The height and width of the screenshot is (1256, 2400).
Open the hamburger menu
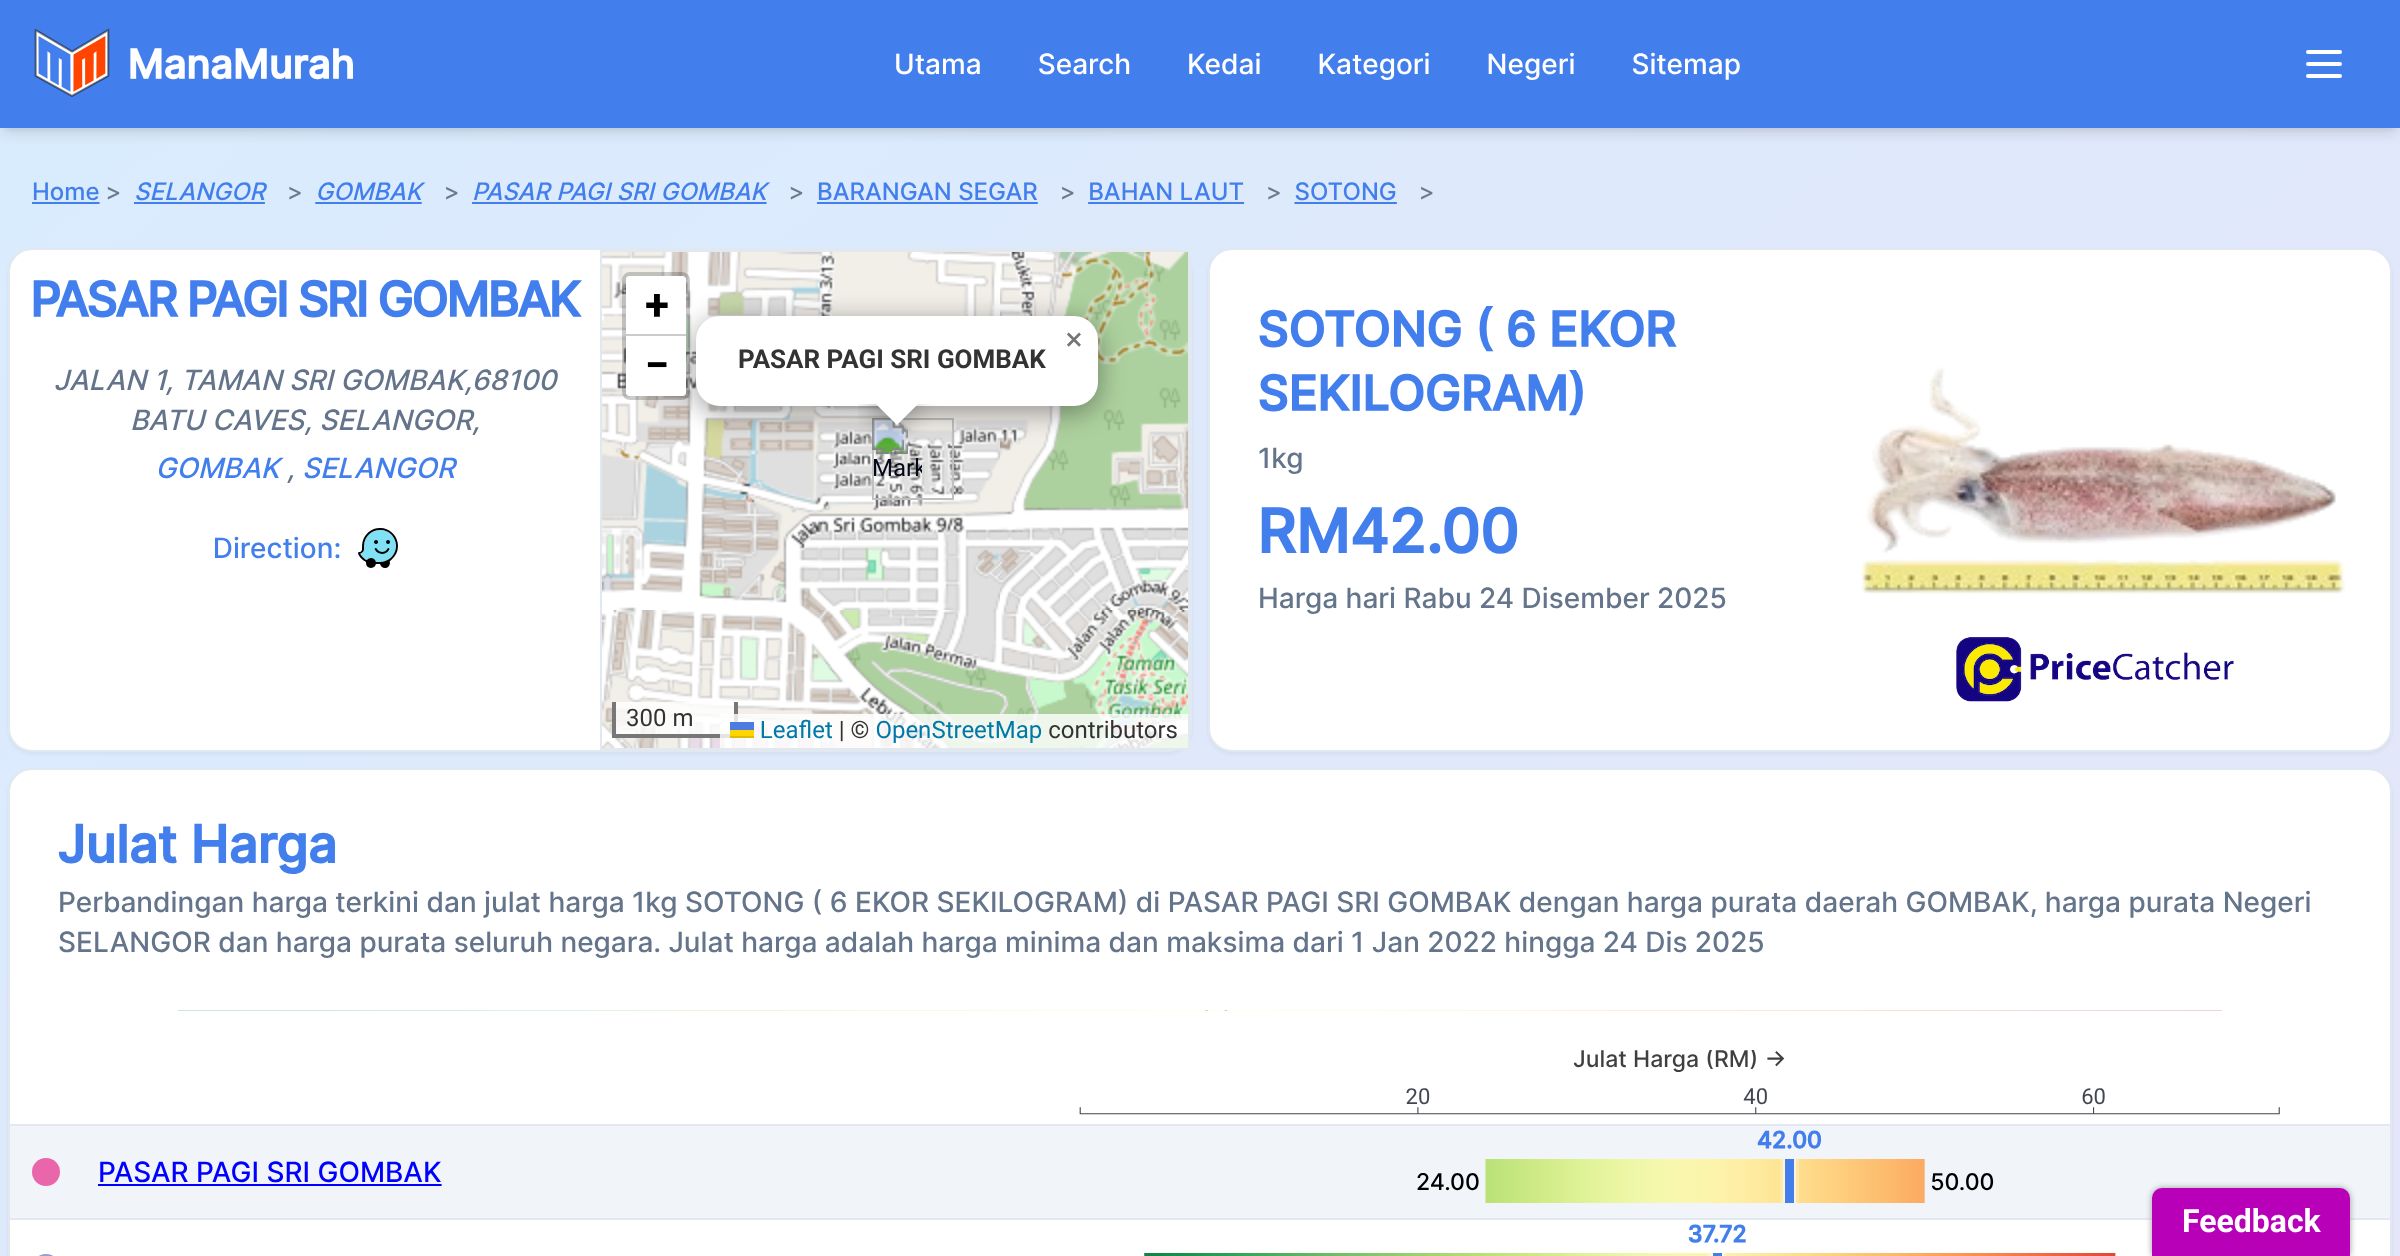click(x=2323, y=64)
